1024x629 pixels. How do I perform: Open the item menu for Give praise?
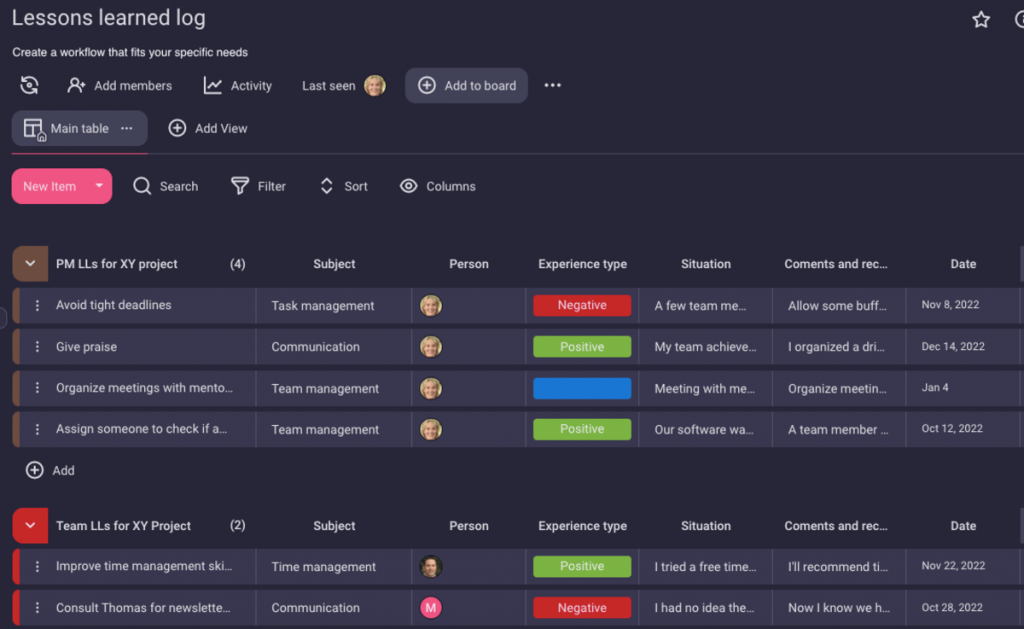click(37, 346)
